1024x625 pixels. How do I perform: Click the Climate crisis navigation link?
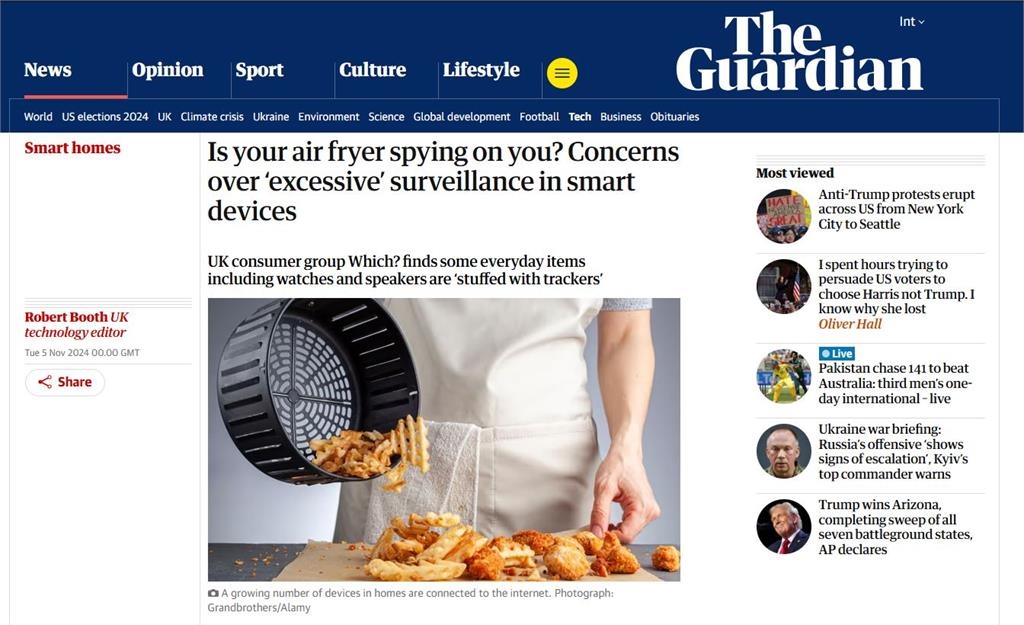coord(212,116)
